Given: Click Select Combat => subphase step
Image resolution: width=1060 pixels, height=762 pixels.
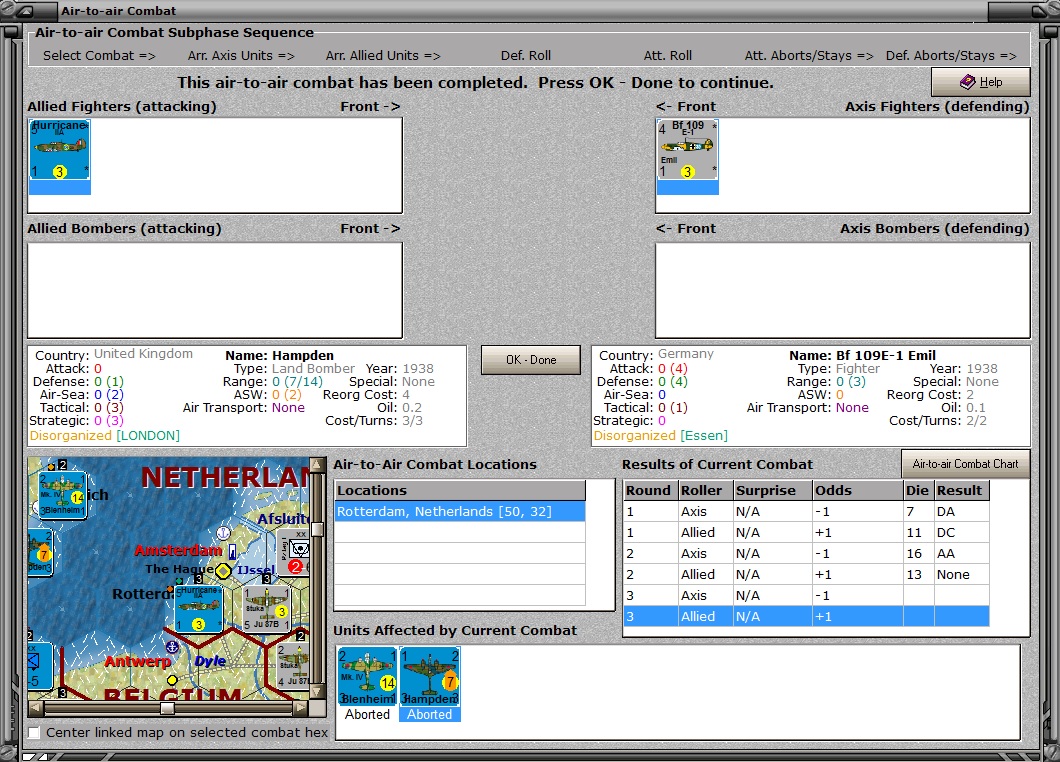Looking at the screenshot, I should (x=99, y=55).
